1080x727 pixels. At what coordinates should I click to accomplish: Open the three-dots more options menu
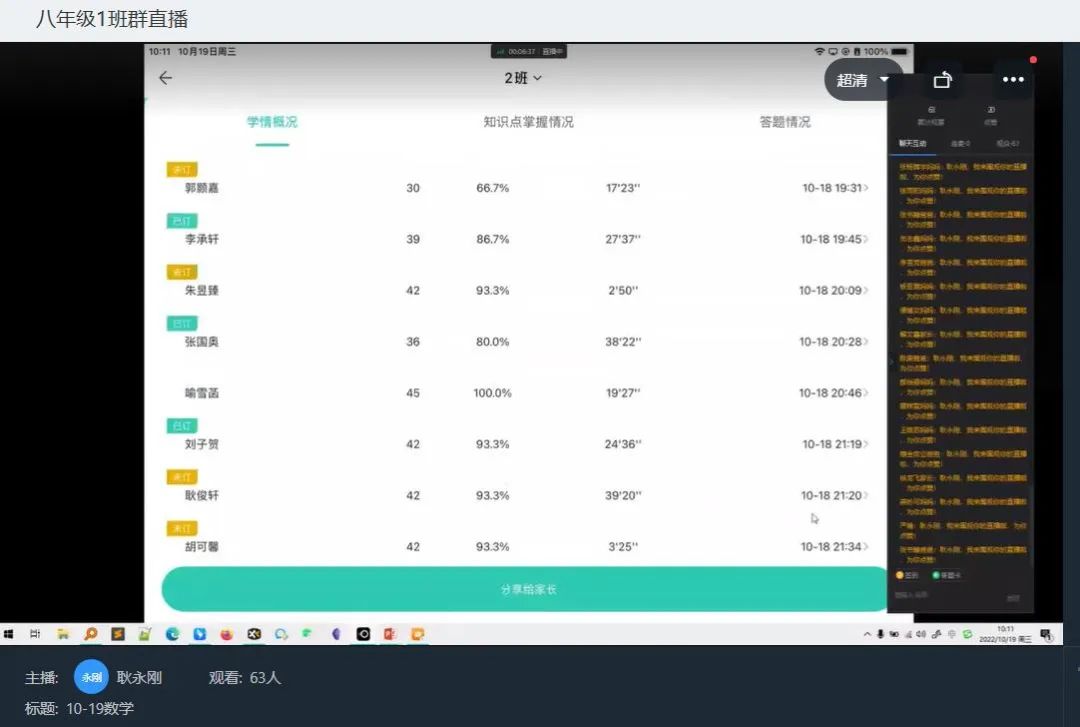(x=1013, y=80)
